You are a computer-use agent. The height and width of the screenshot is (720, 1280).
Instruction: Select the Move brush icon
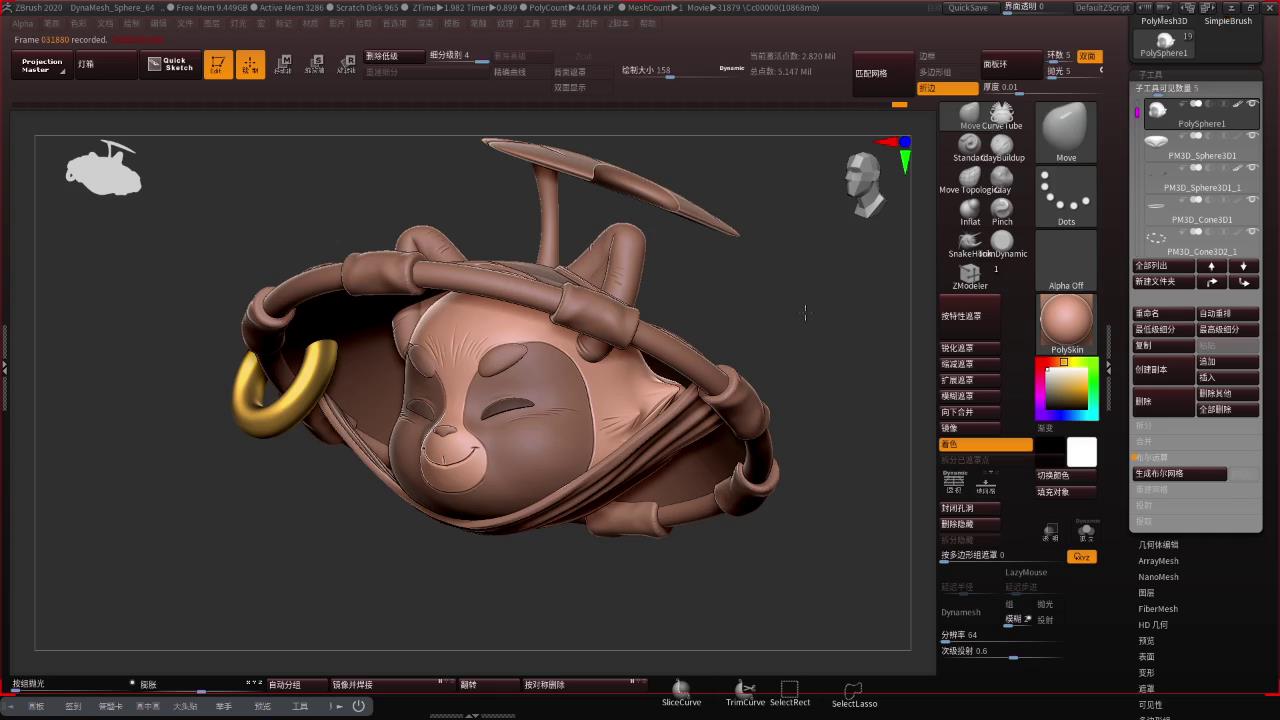tap(969, 113)
